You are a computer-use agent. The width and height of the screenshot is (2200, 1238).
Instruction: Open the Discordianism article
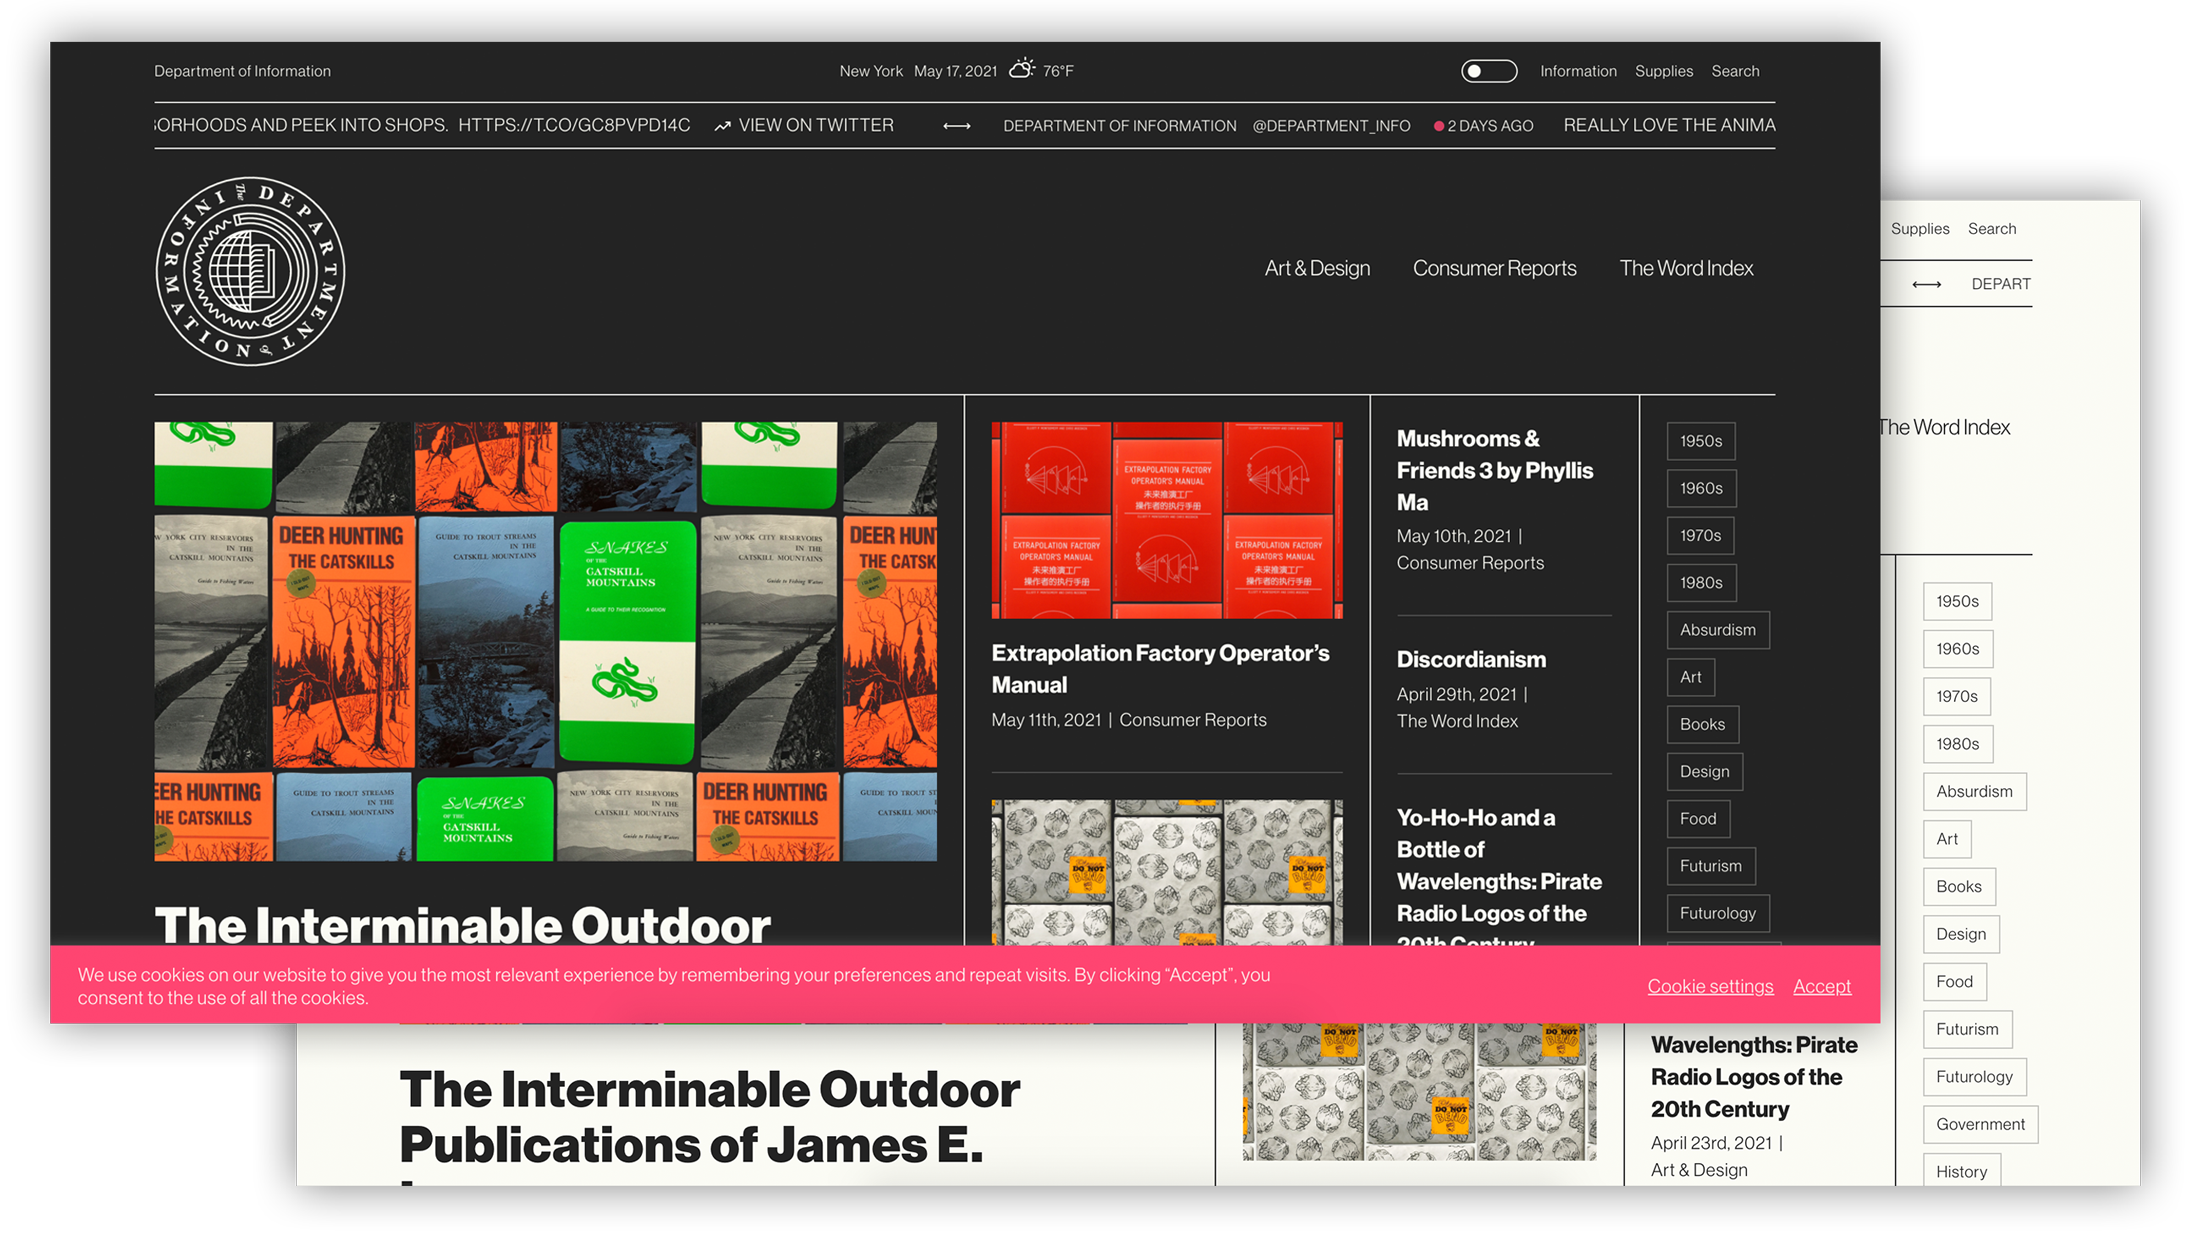pos(1471,659)
